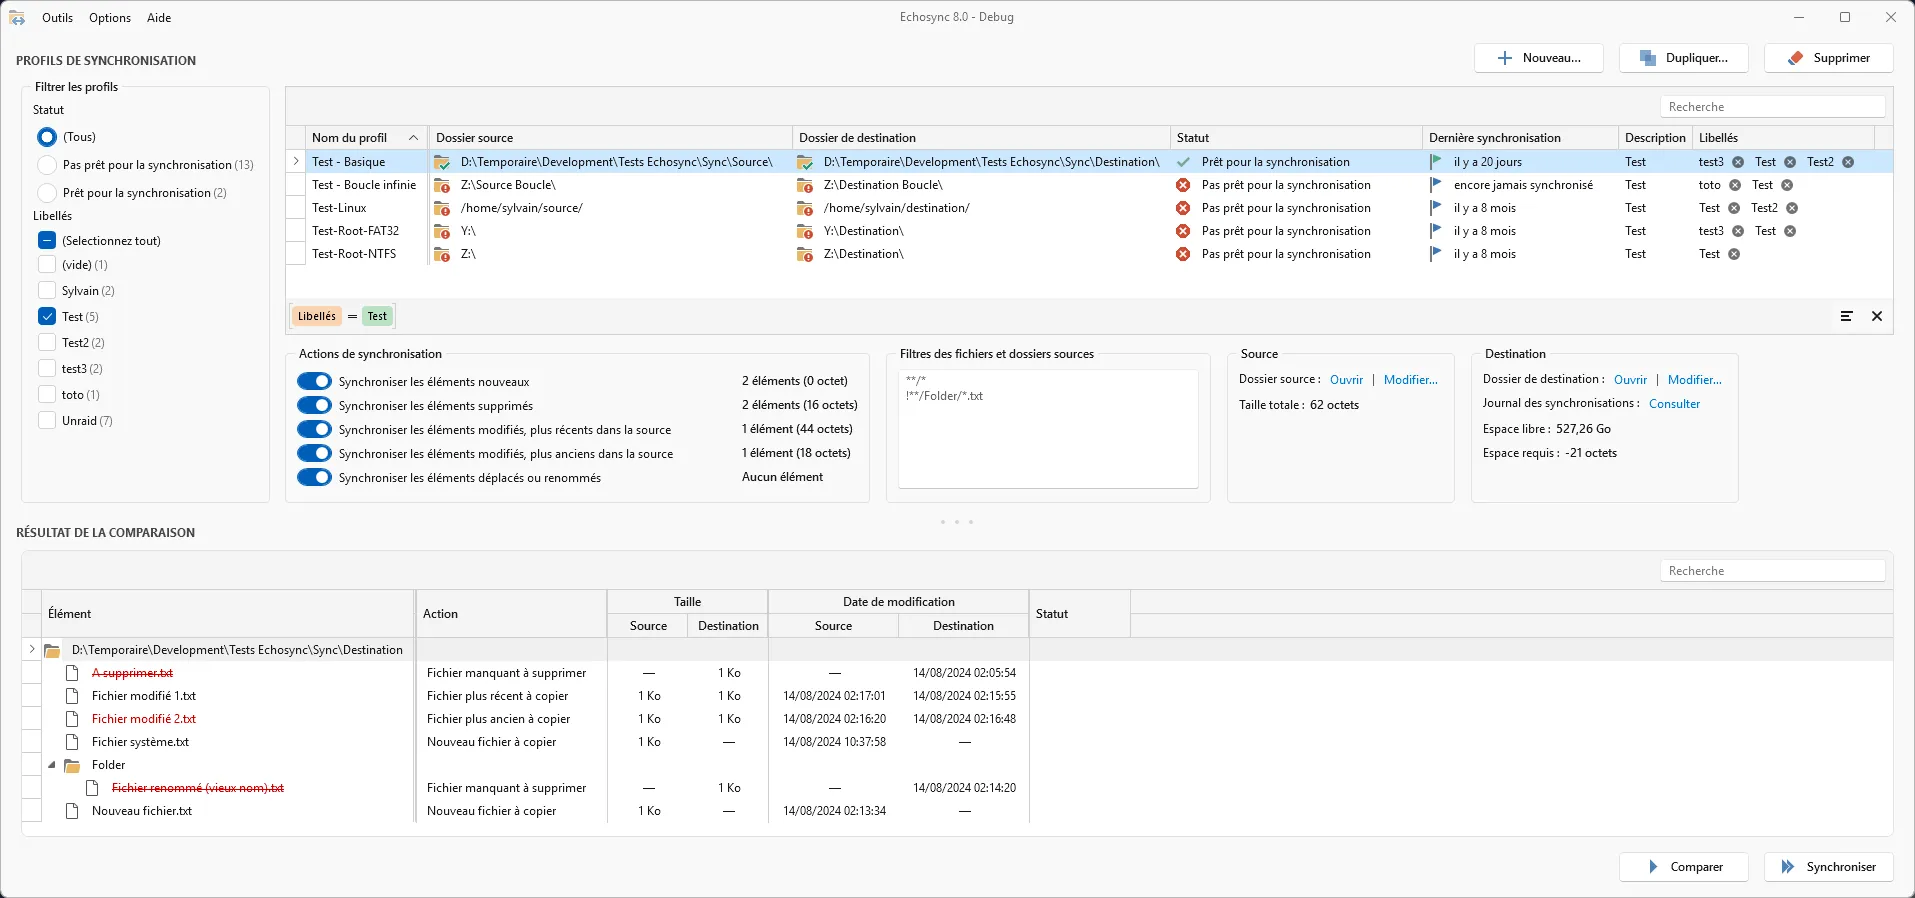
Task: Click green checkmark status icon of Test - Basique
Action: pos(1183,162)
